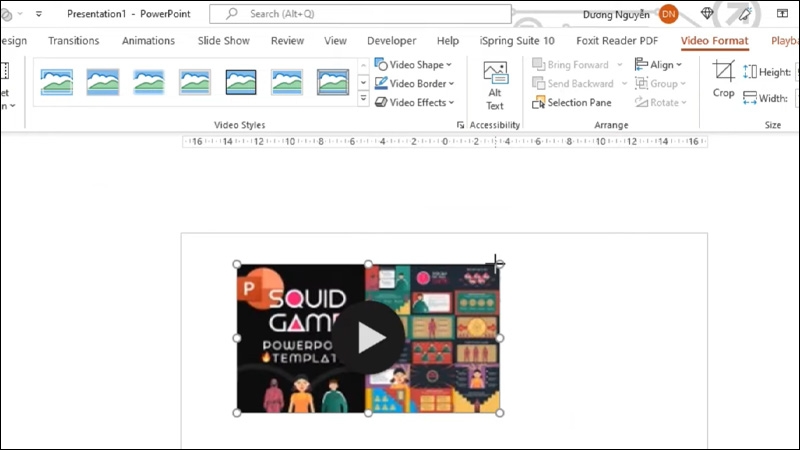Click the Search box
The width and height of the screenshot is (800, 450).
[x=360, y=14]
